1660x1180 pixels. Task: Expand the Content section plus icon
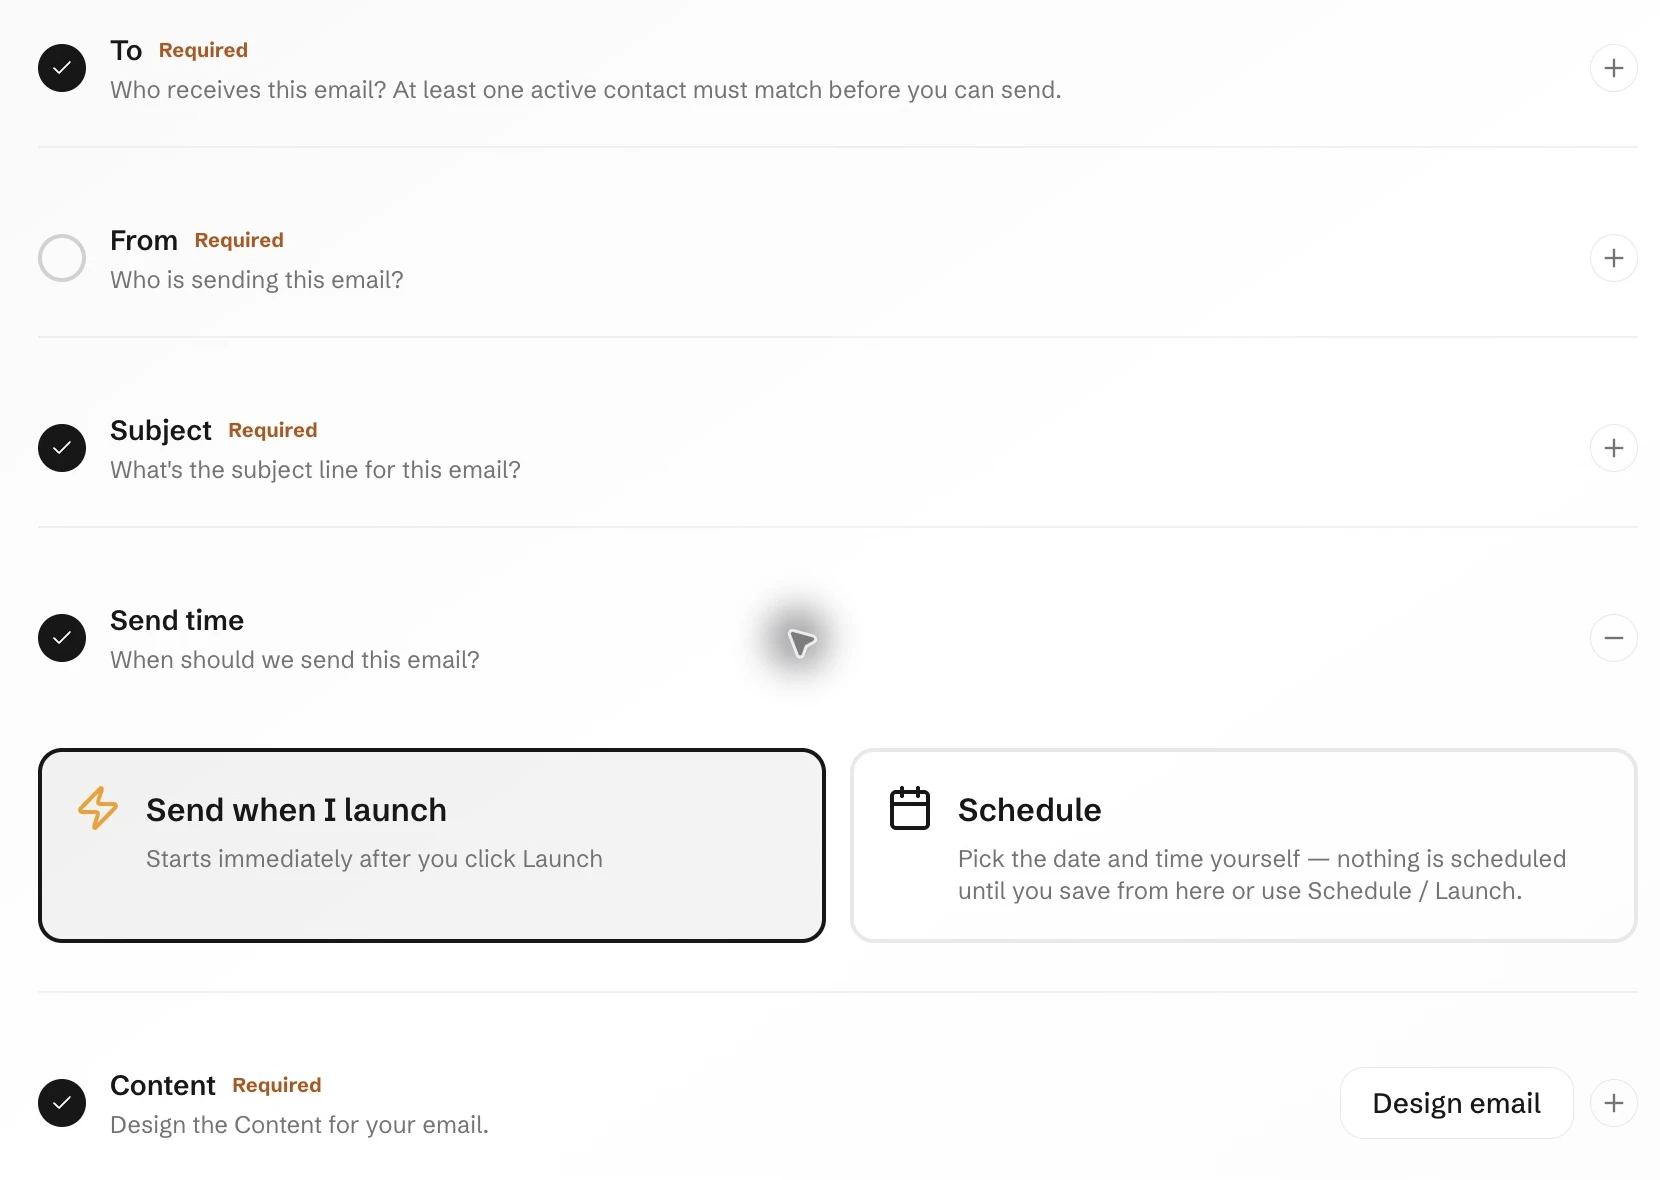tap(1613, 1103)
